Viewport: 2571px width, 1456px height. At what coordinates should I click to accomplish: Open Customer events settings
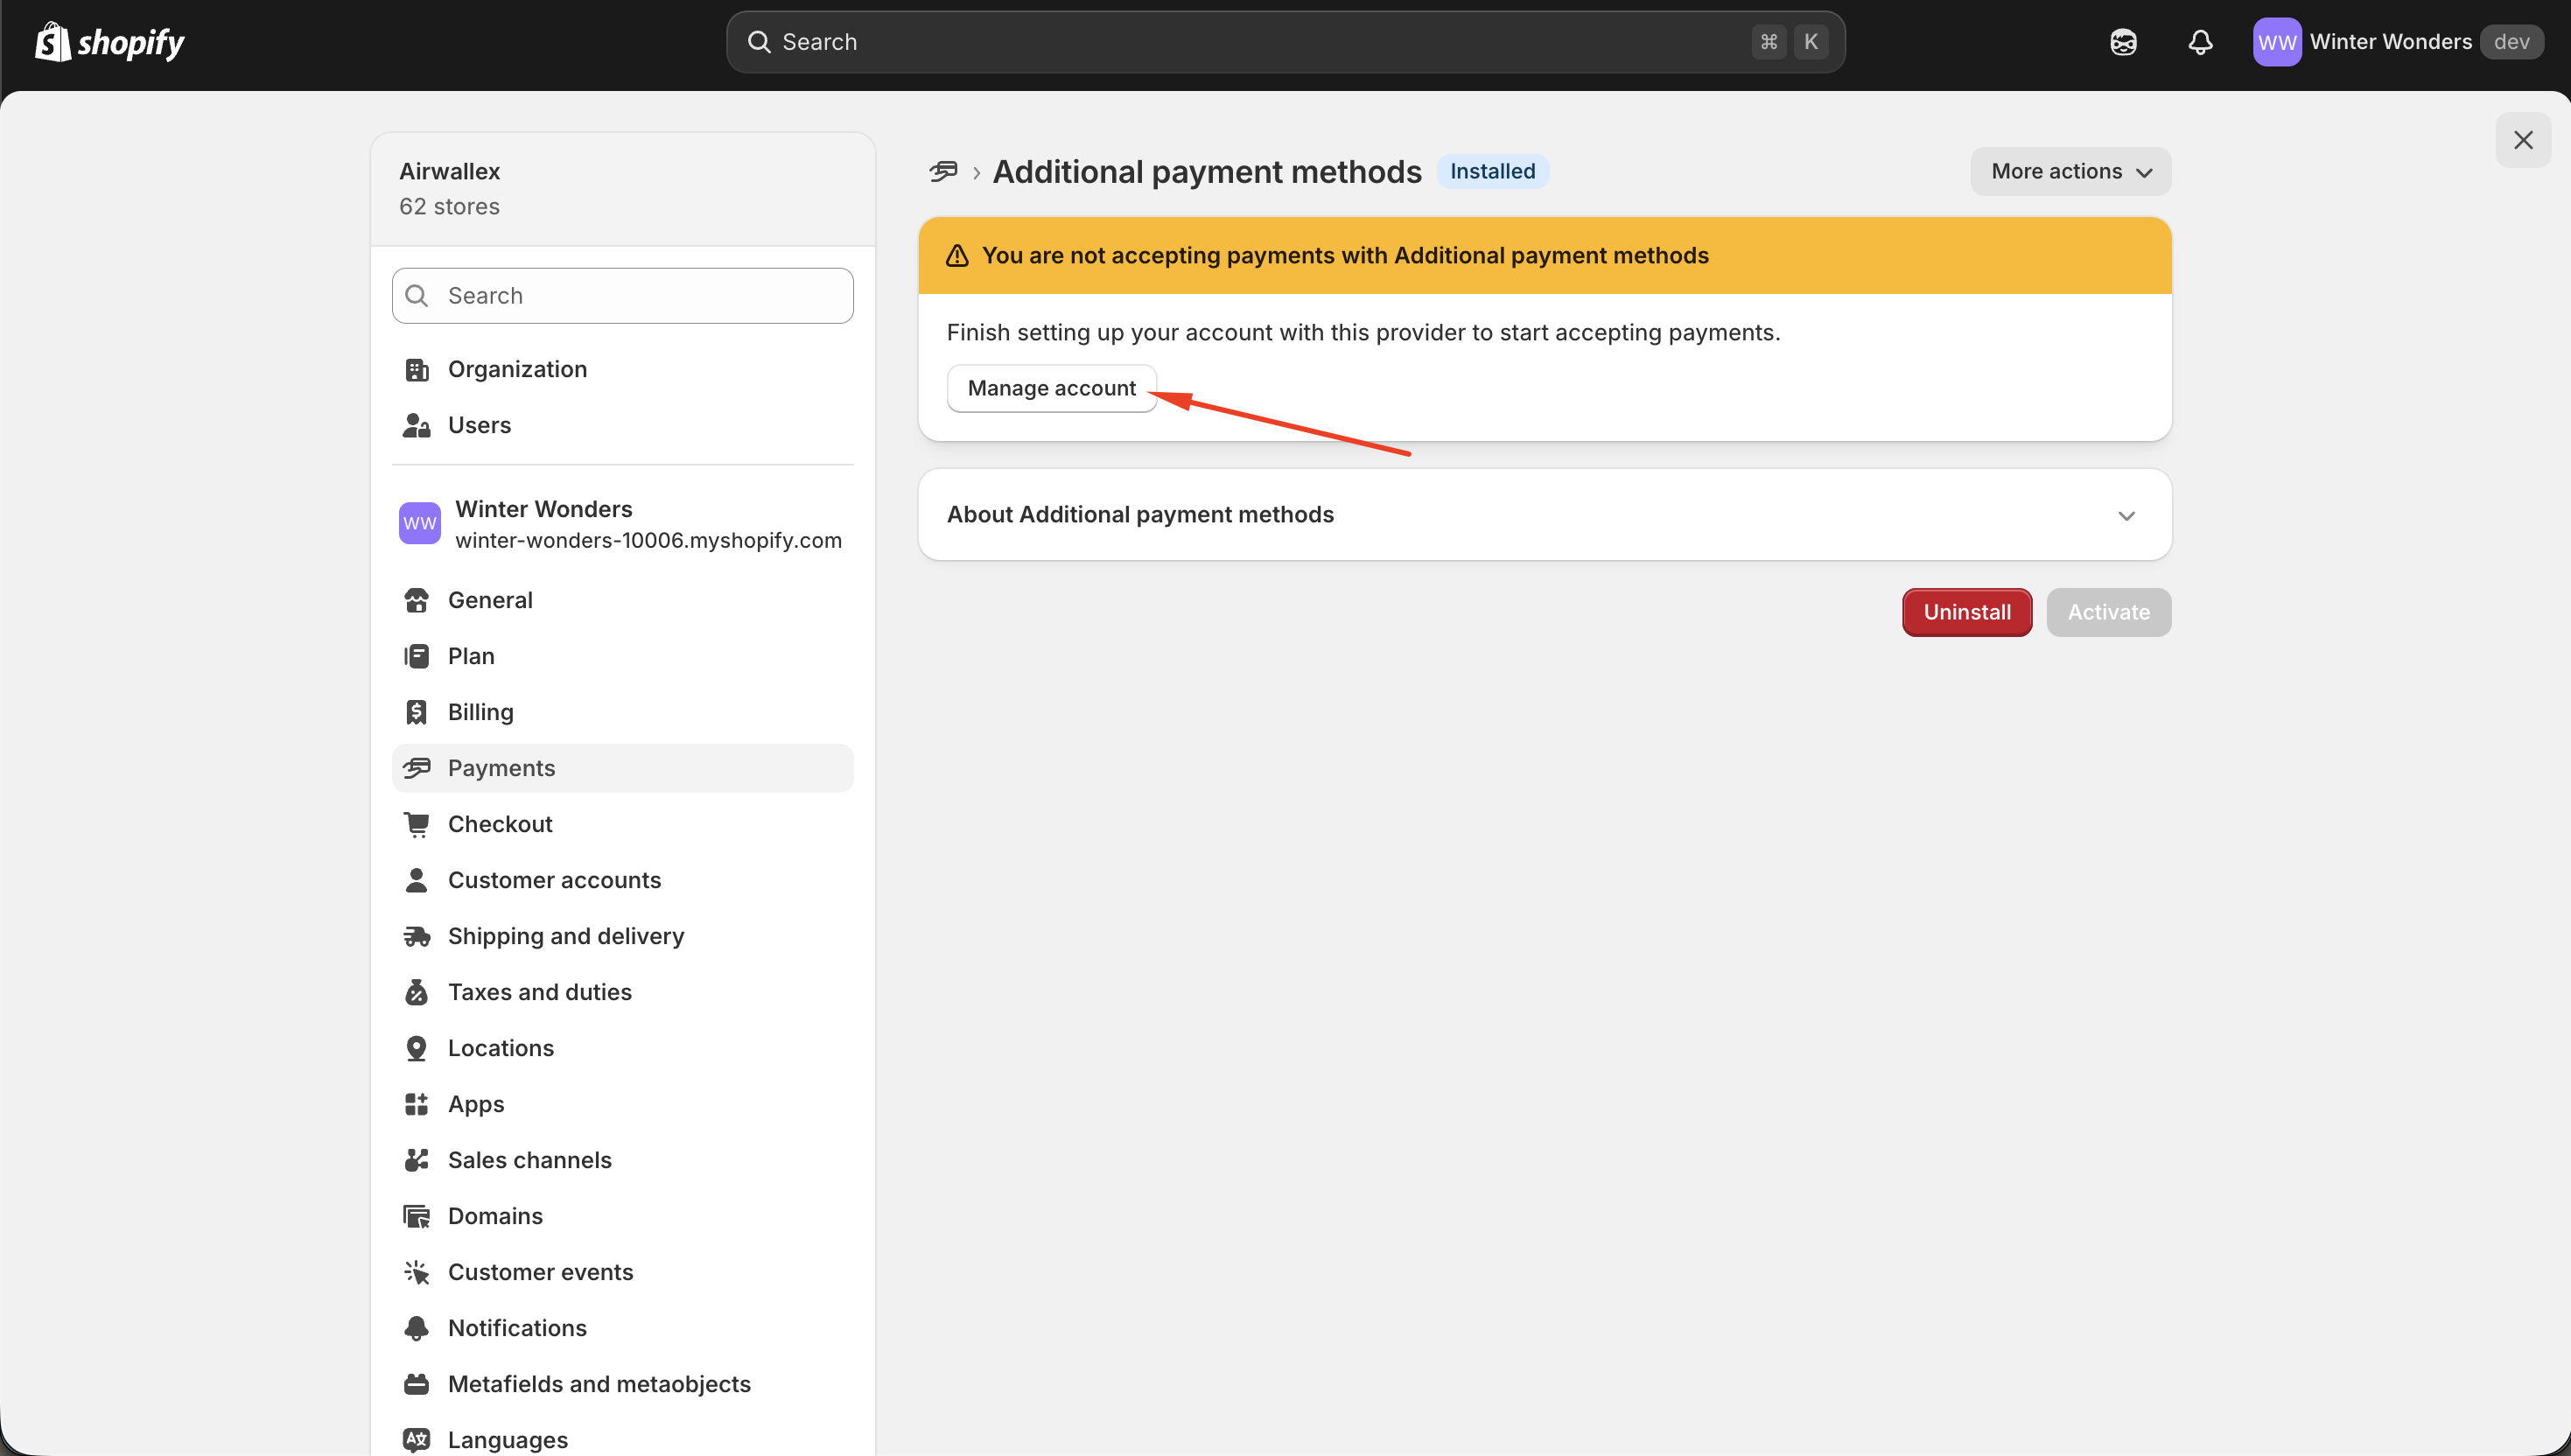tap(623, 1273)
